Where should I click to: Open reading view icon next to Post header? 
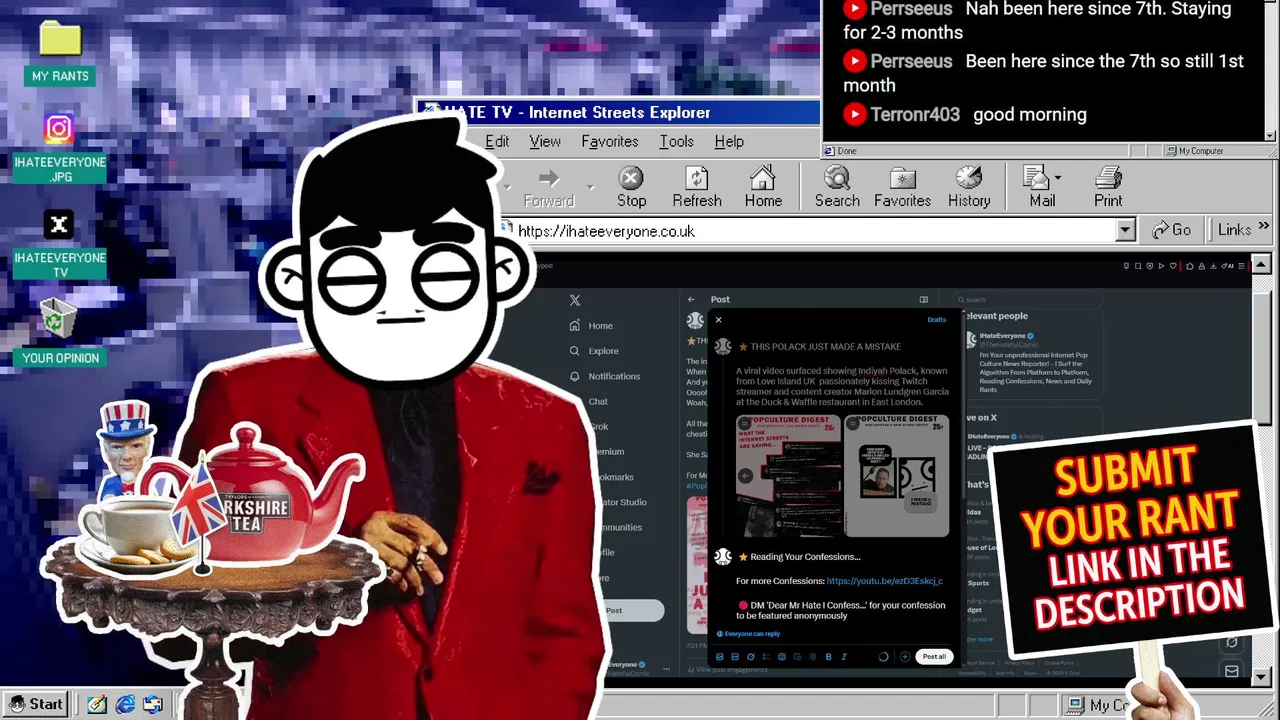click(924, 299)
